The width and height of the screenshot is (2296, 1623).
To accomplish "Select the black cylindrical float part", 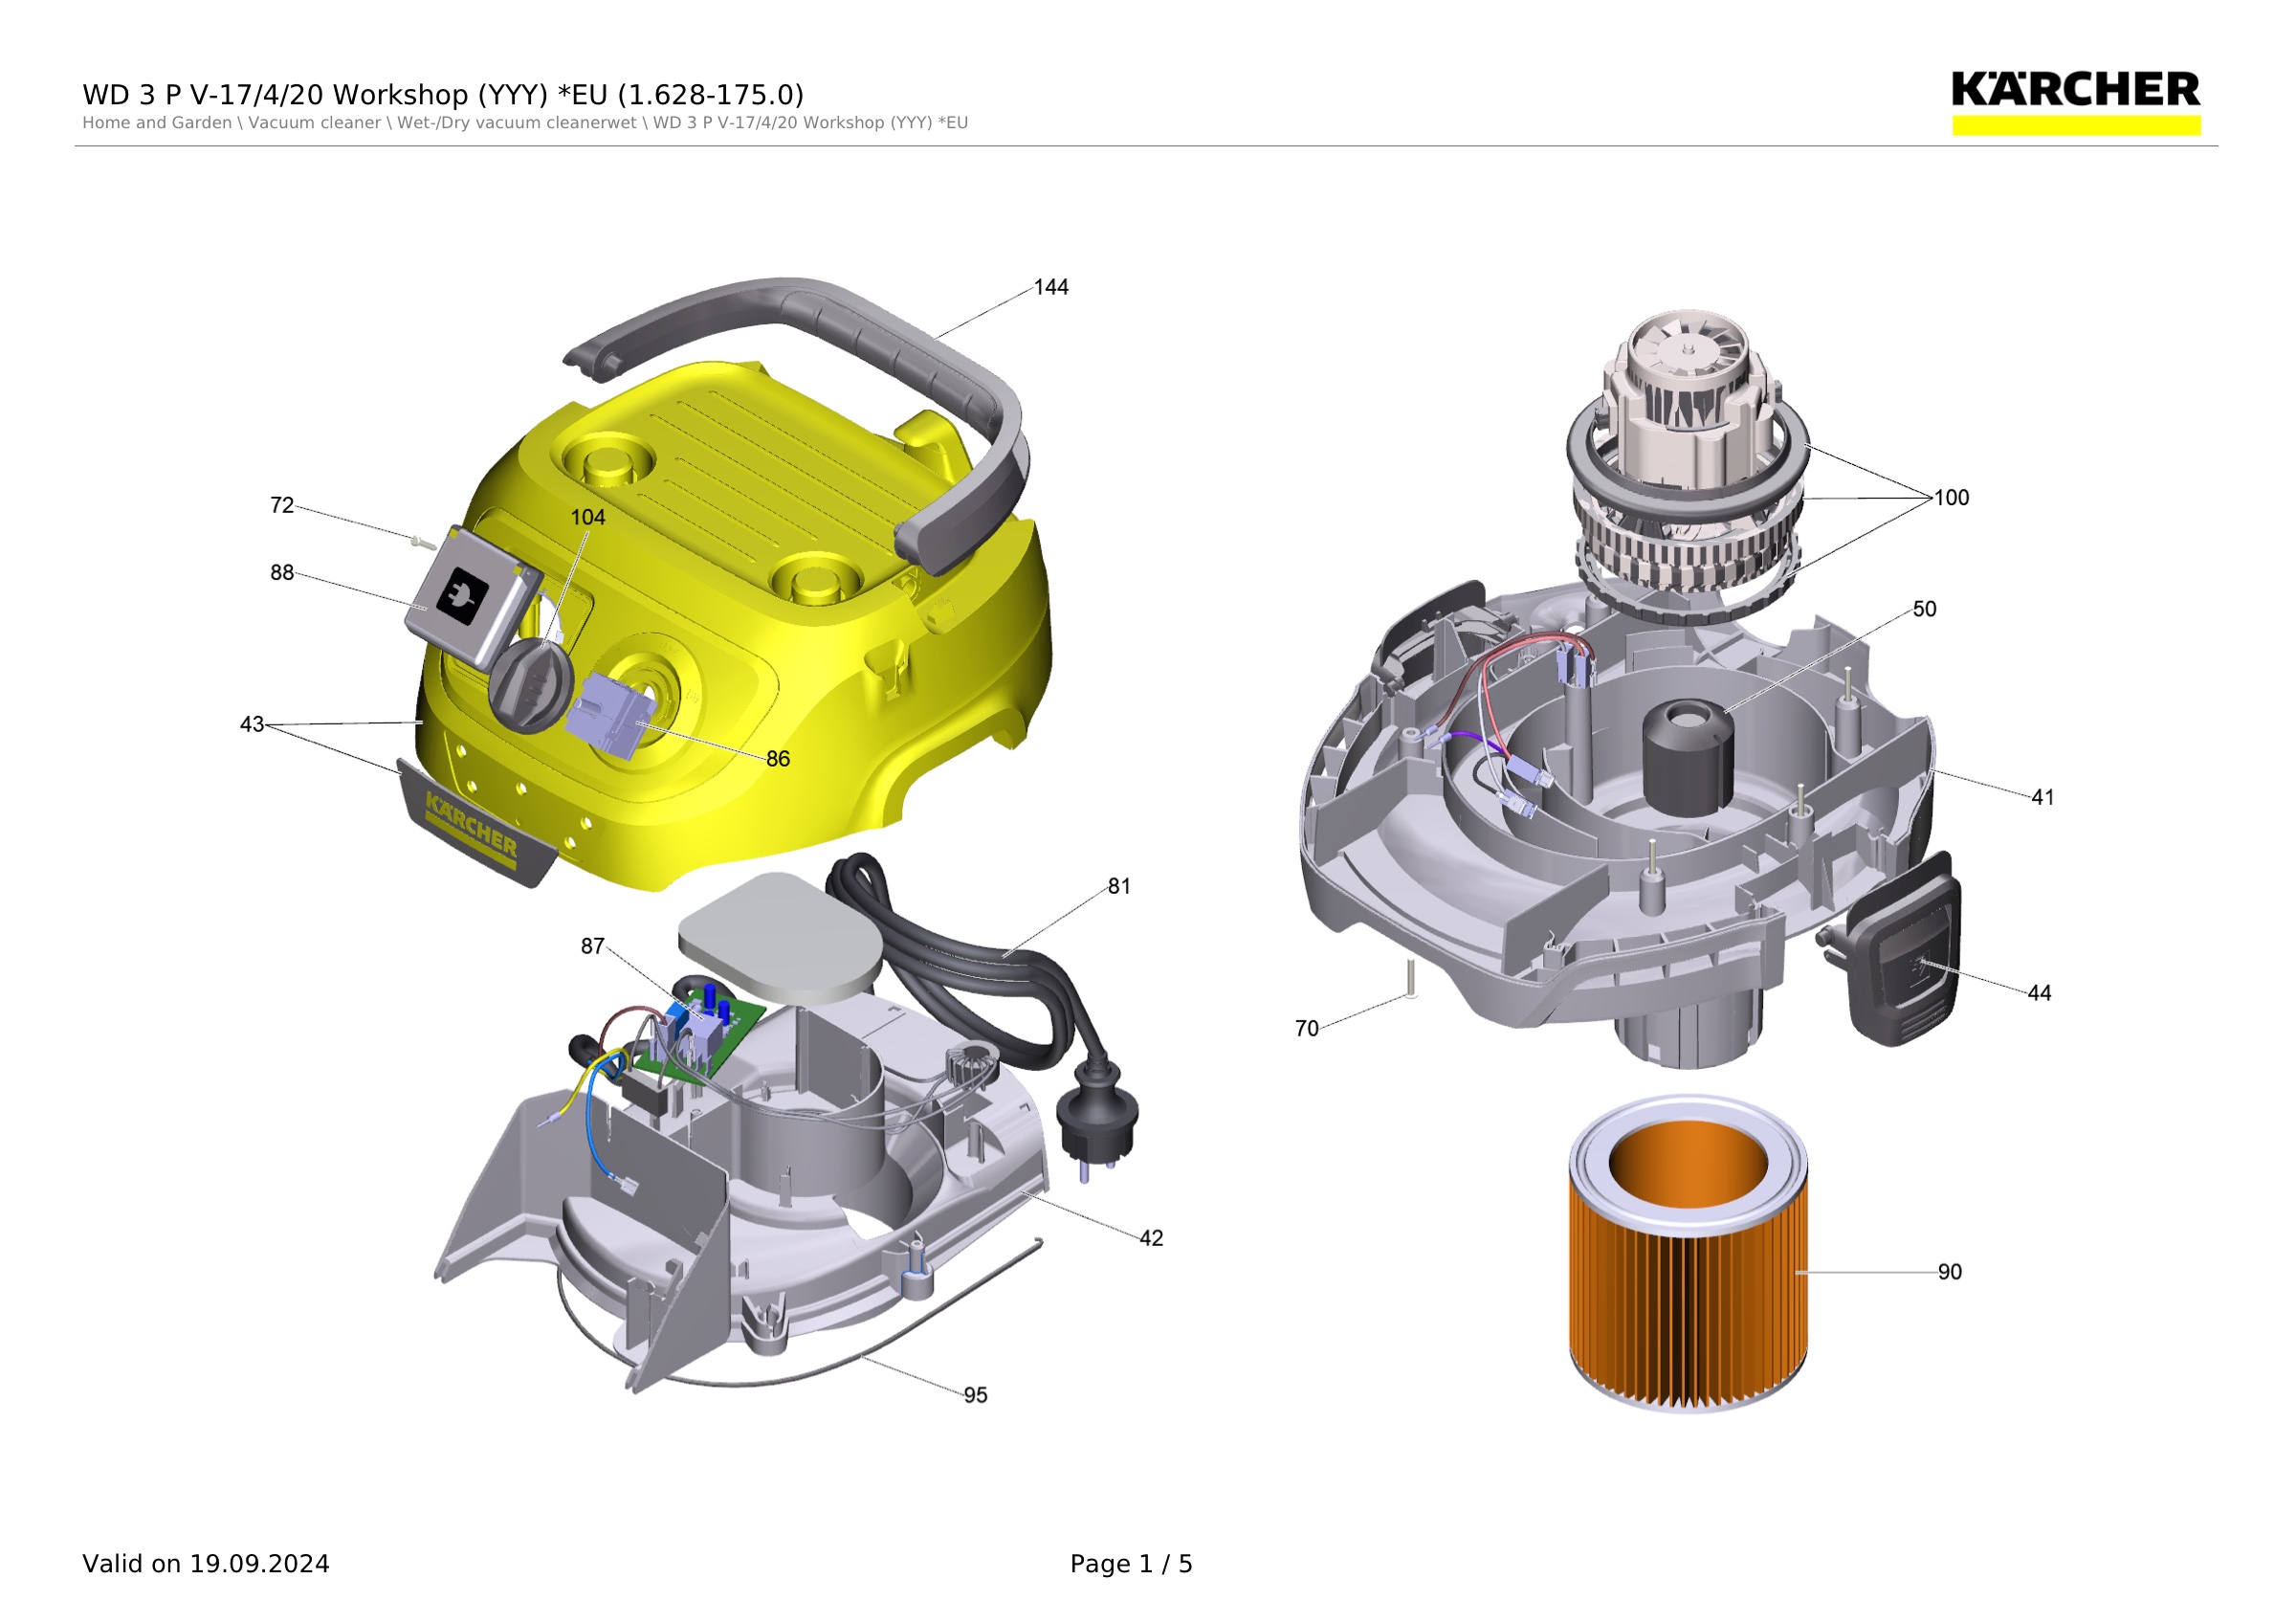I will [x=1688, y=758].
